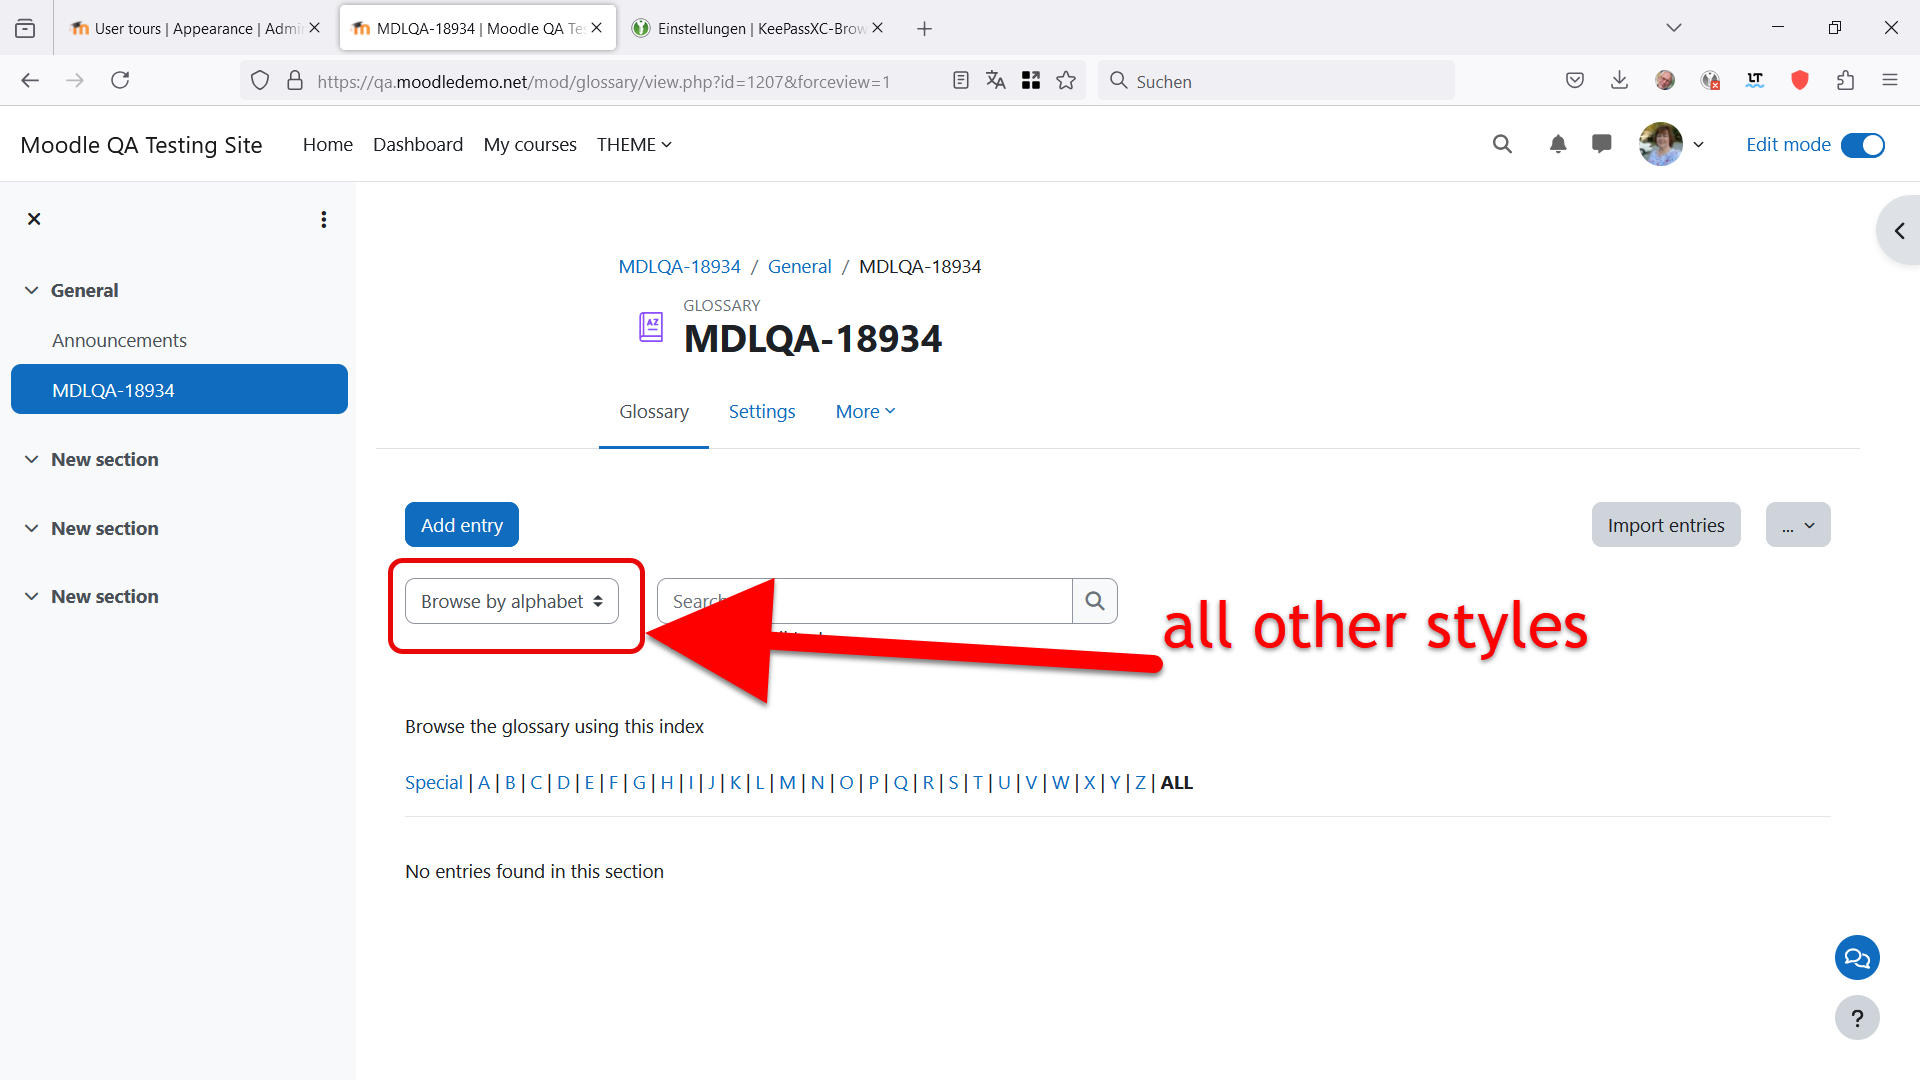Browse glossary entries under letter Z
The image size is (1920, 1080).
[x=1140, y=782]
